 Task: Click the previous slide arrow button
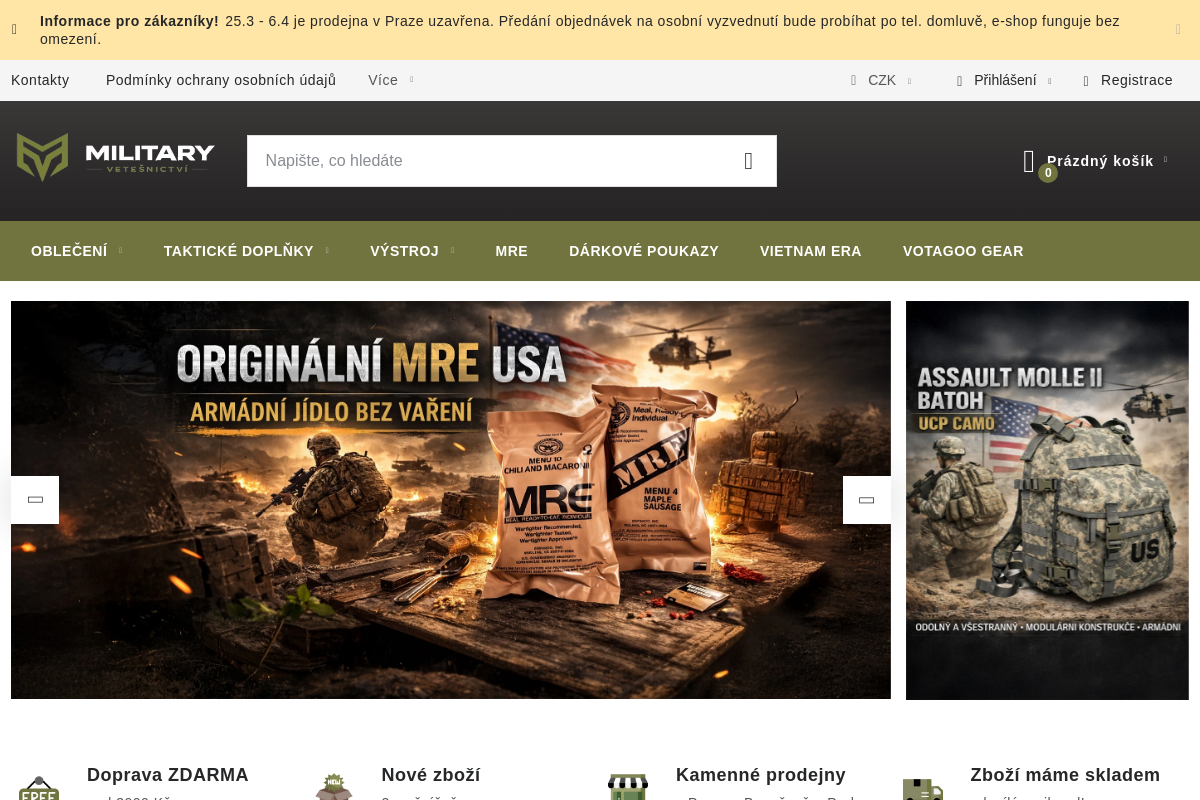pyautogui.click(x=35, y=500)
